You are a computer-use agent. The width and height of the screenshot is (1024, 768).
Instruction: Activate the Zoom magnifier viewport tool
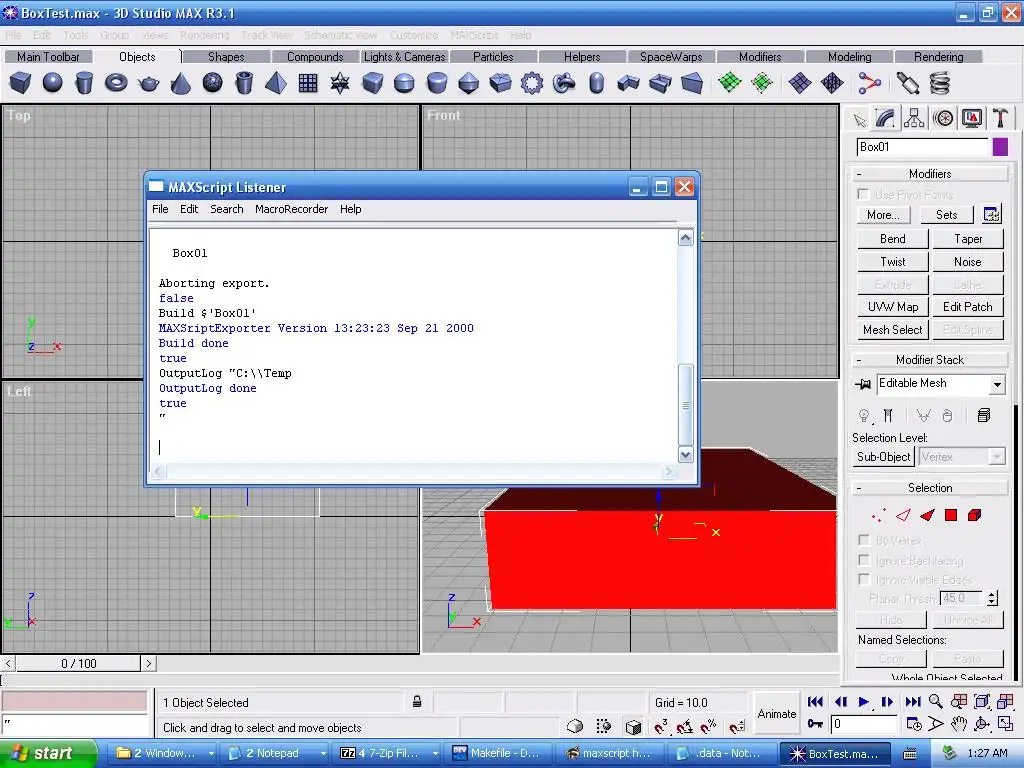(936, 701)
